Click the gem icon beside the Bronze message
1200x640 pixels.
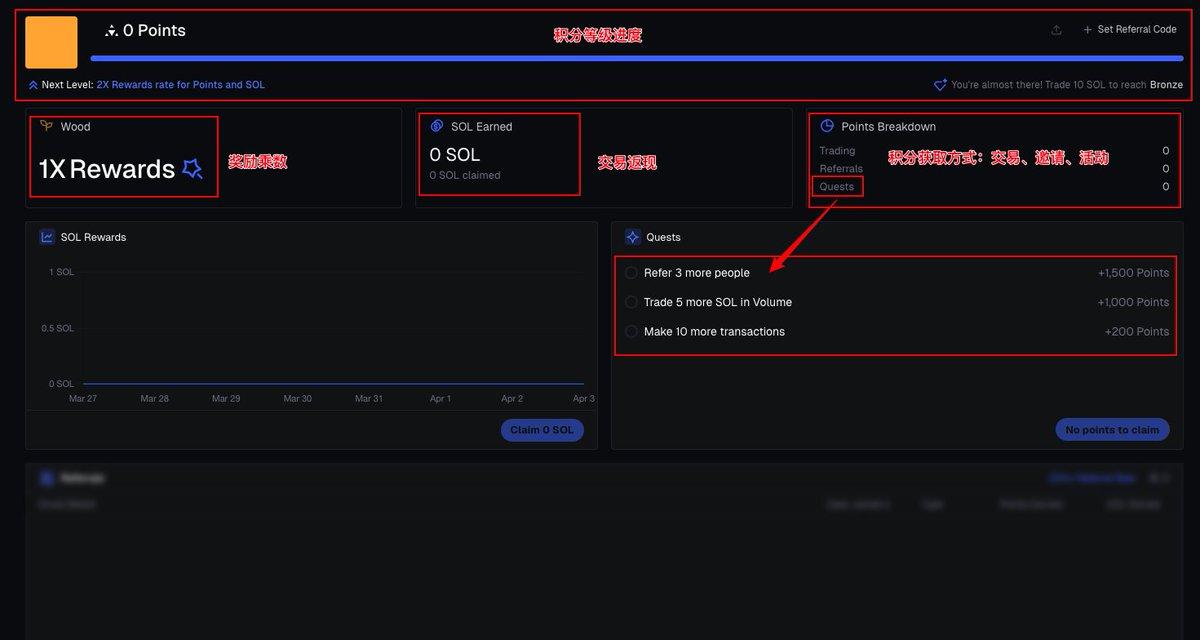[x=940, y=85]
